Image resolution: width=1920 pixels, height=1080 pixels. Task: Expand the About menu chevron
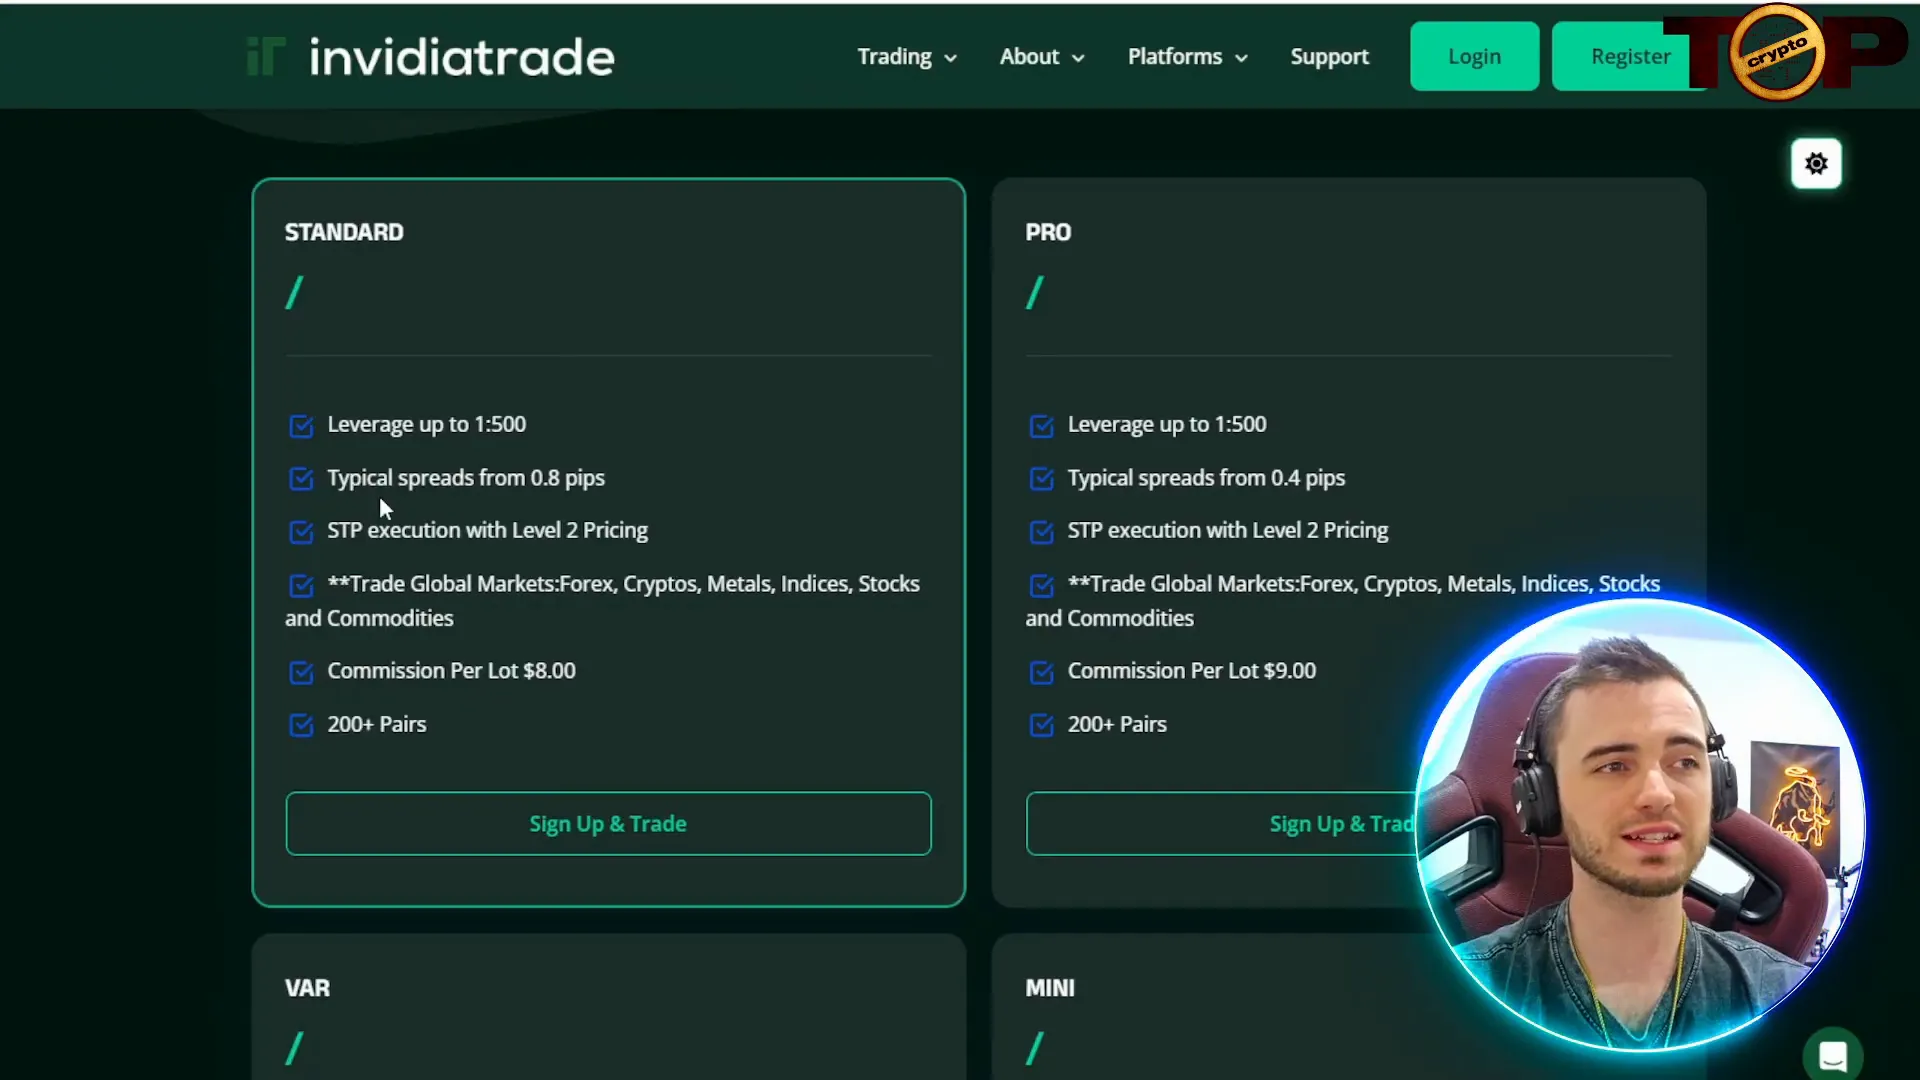click(1078, 58)
